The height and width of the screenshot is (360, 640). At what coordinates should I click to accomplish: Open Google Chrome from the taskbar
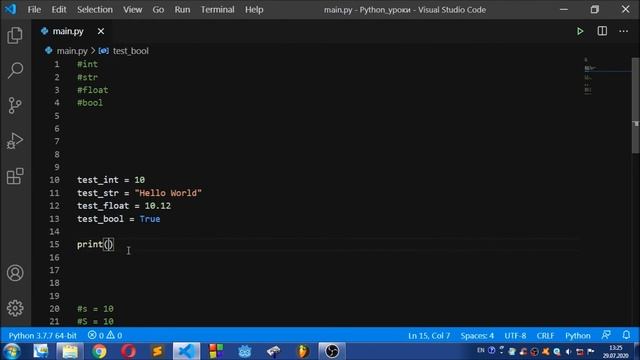pos(99,351)
